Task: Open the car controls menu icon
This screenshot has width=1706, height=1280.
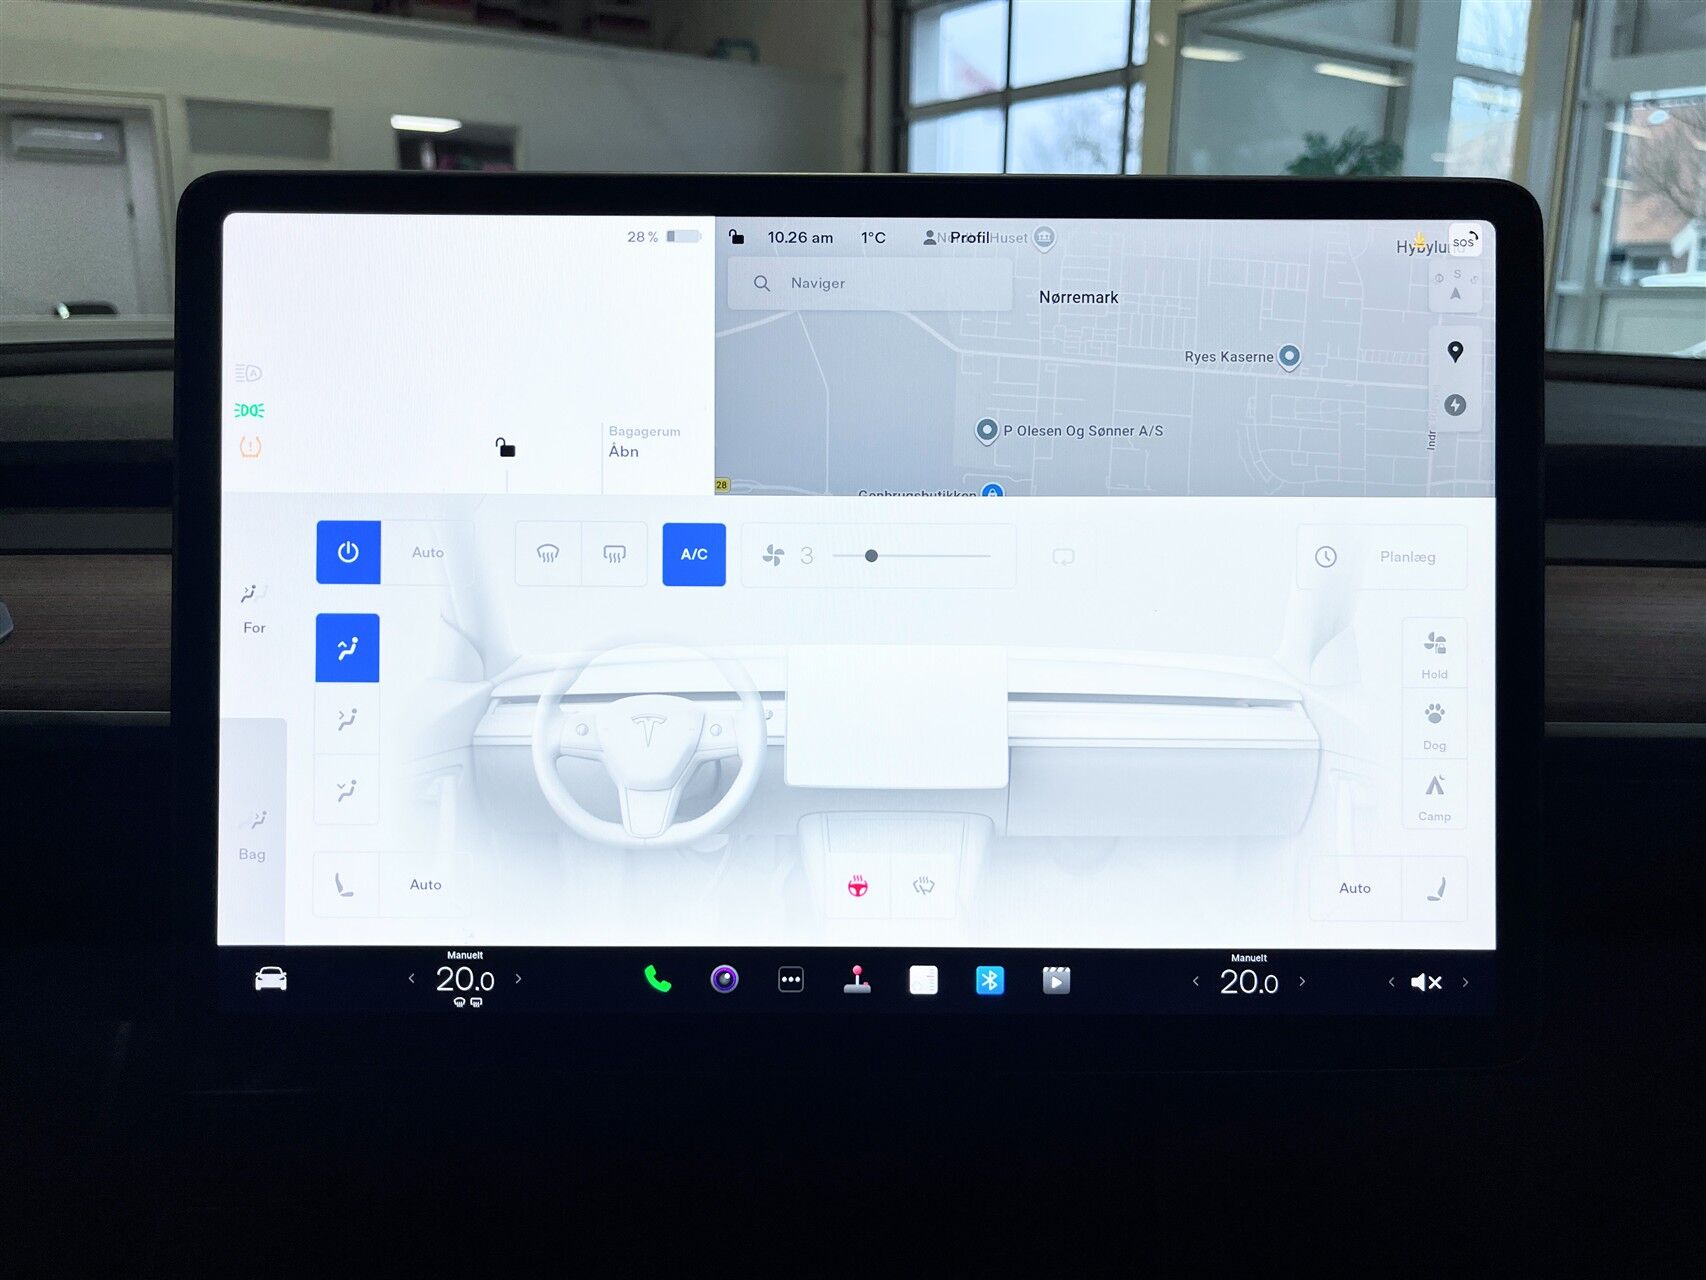Action: point(270,979)
